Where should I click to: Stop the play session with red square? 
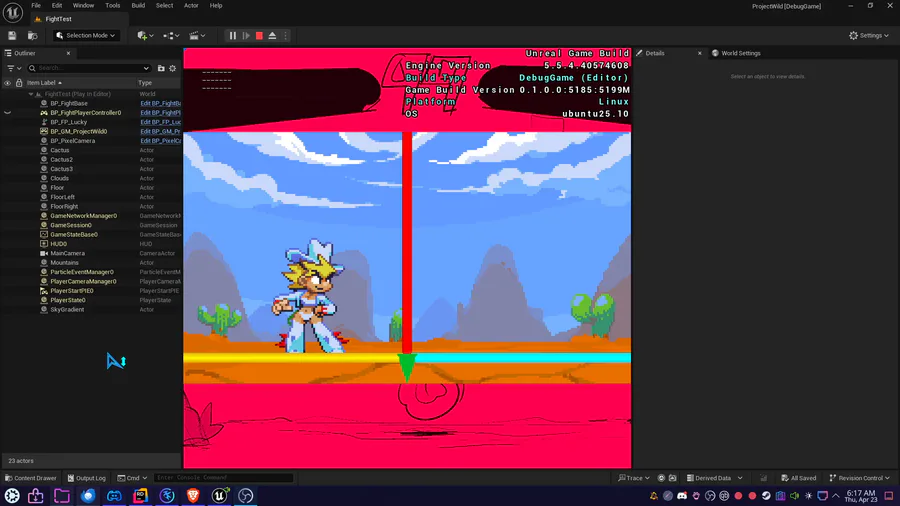259,36
